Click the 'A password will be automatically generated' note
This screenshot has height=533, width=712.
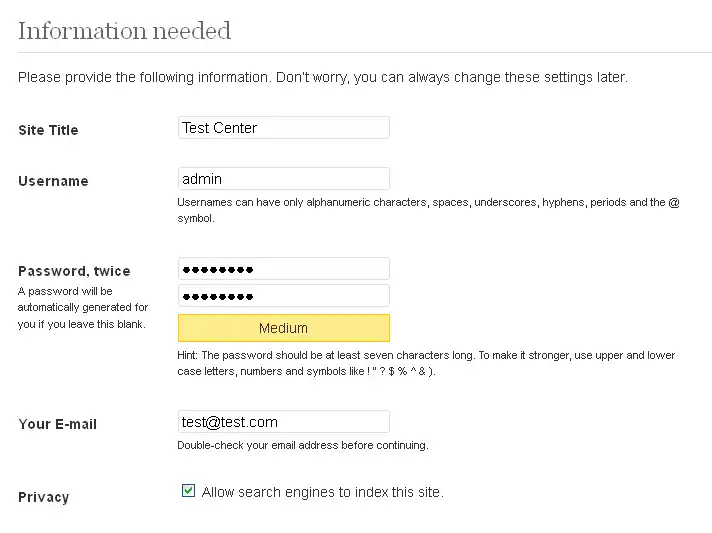pyautogui.click(x=83, y=307)
